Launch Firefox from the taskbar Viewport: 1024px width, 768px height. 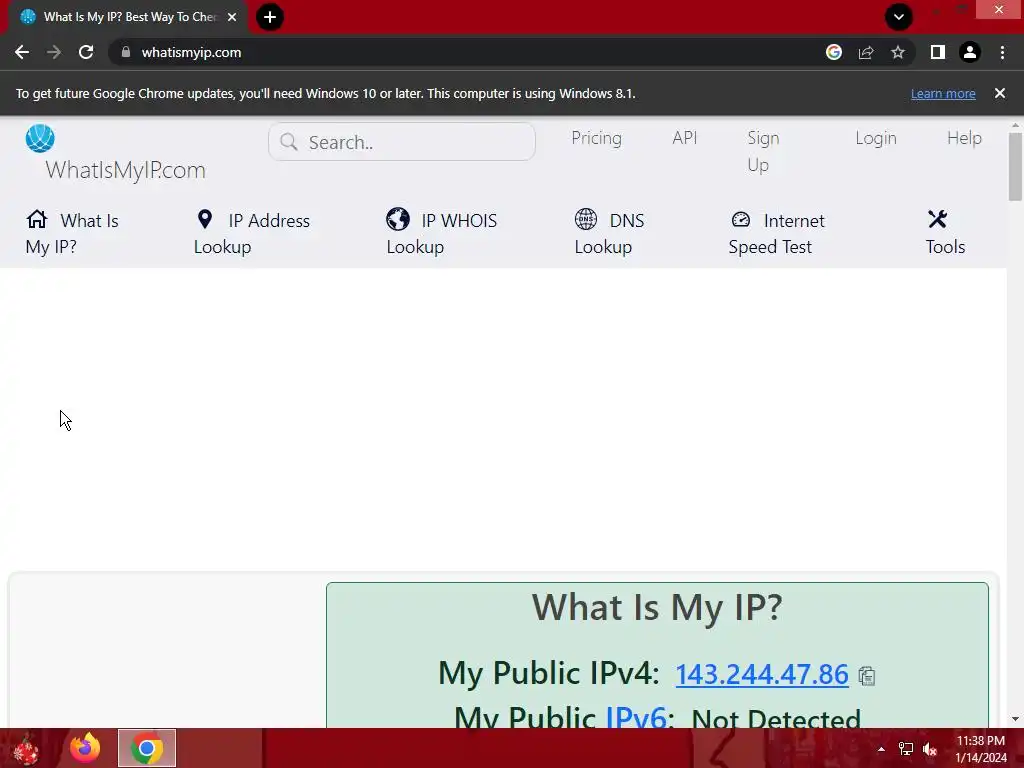click(86, 748)
